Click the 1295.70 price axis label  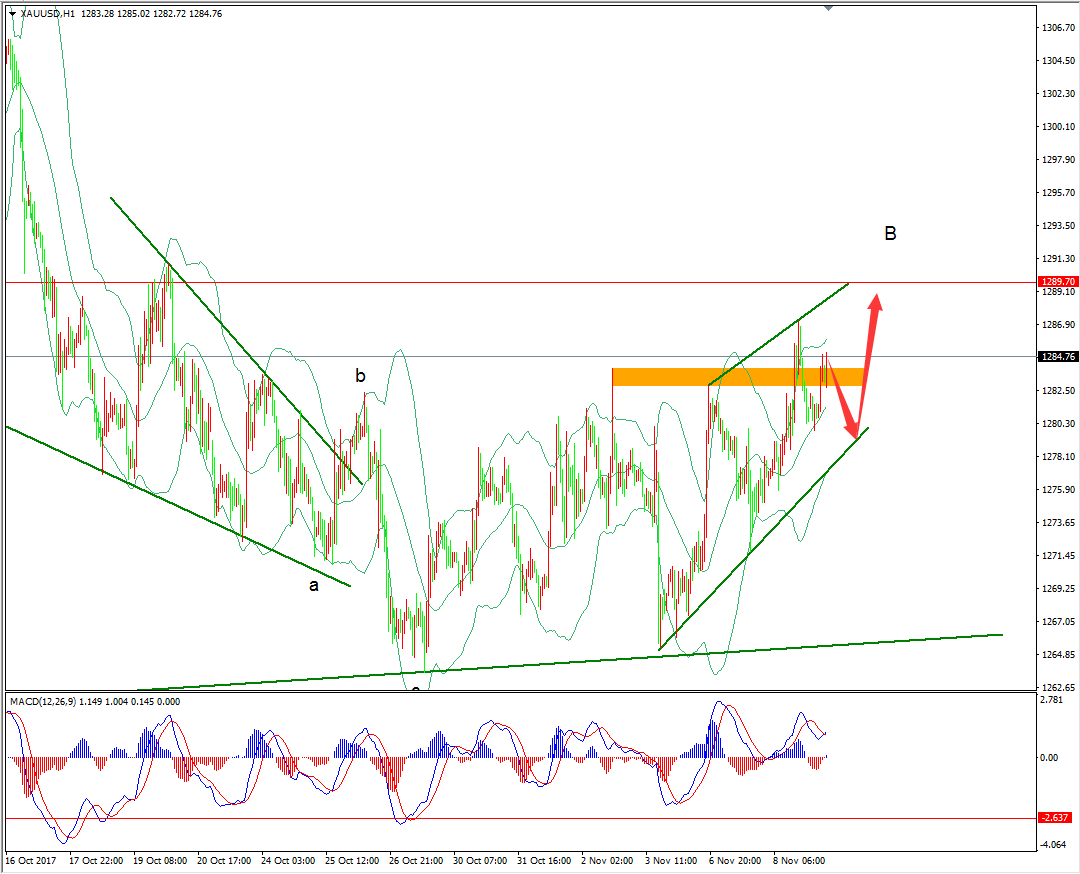(1059, 193)
